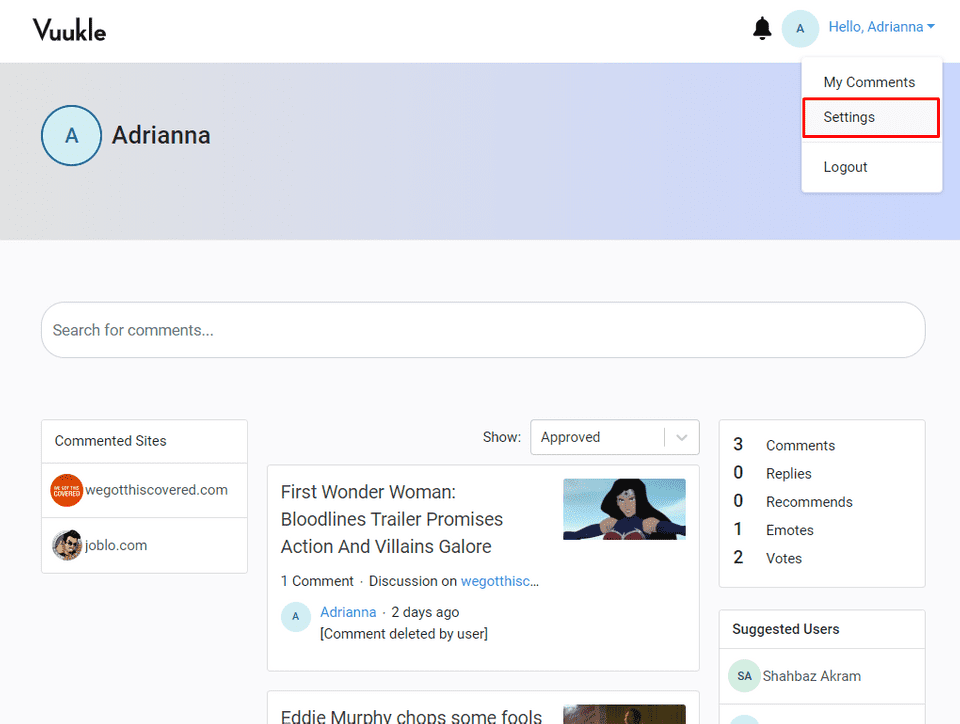
Task: Click the wegotthiscovered discussion link
Action: [x=499, y=580]
